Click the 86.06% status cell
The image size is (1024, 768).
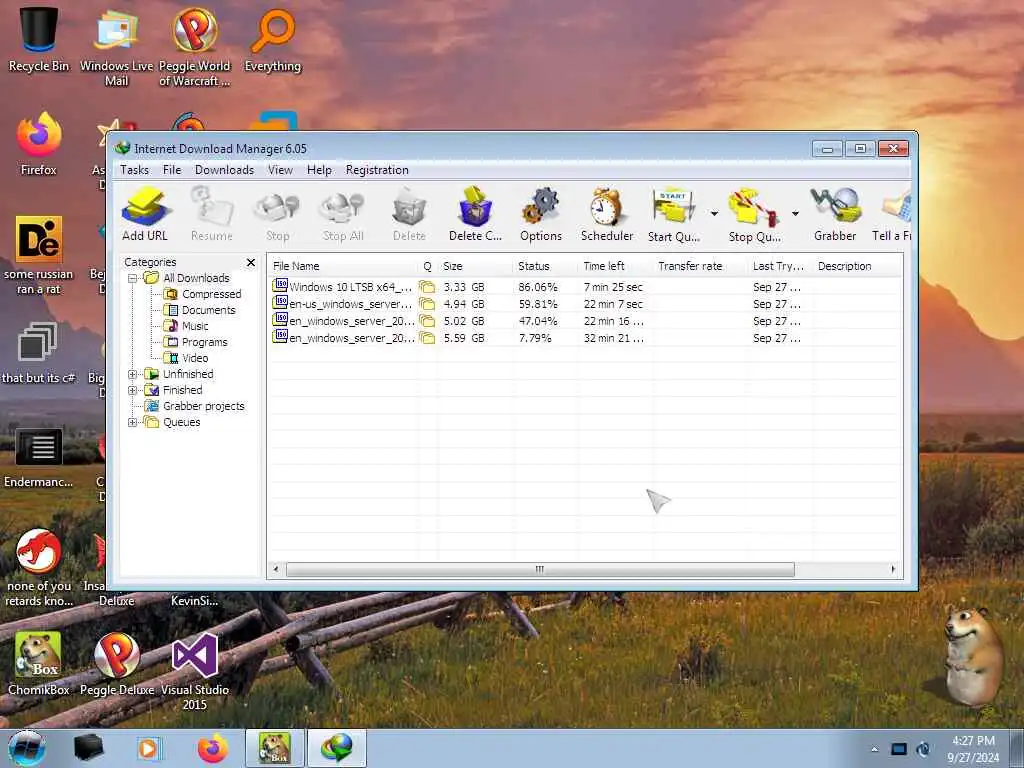(x=538, y=287)
